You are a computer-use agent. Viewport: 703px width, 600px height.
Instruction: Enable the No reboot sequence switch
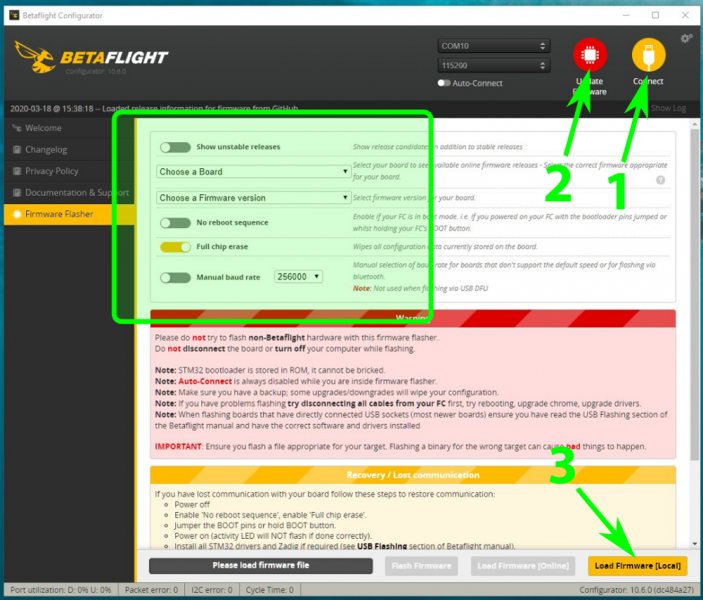(x=175, y=222)
